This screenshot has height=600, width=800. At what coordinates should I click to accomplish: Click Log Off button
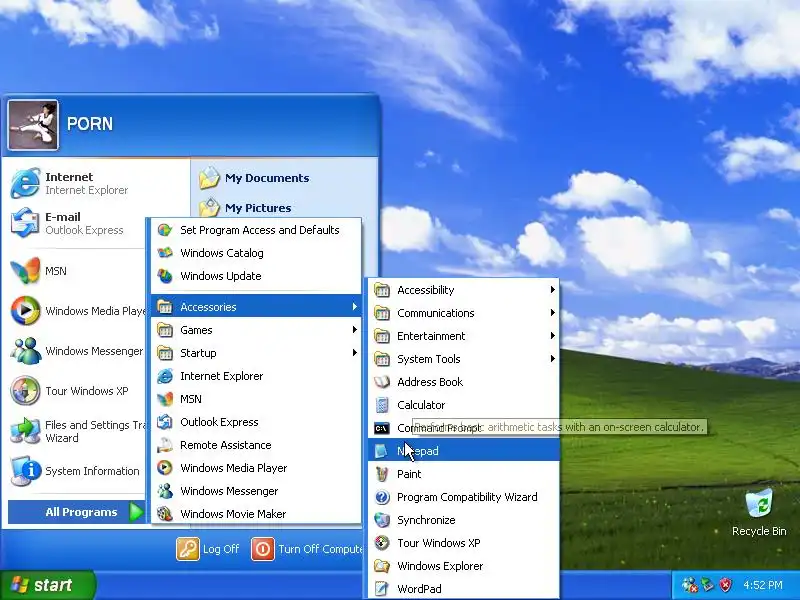point(208,549)
